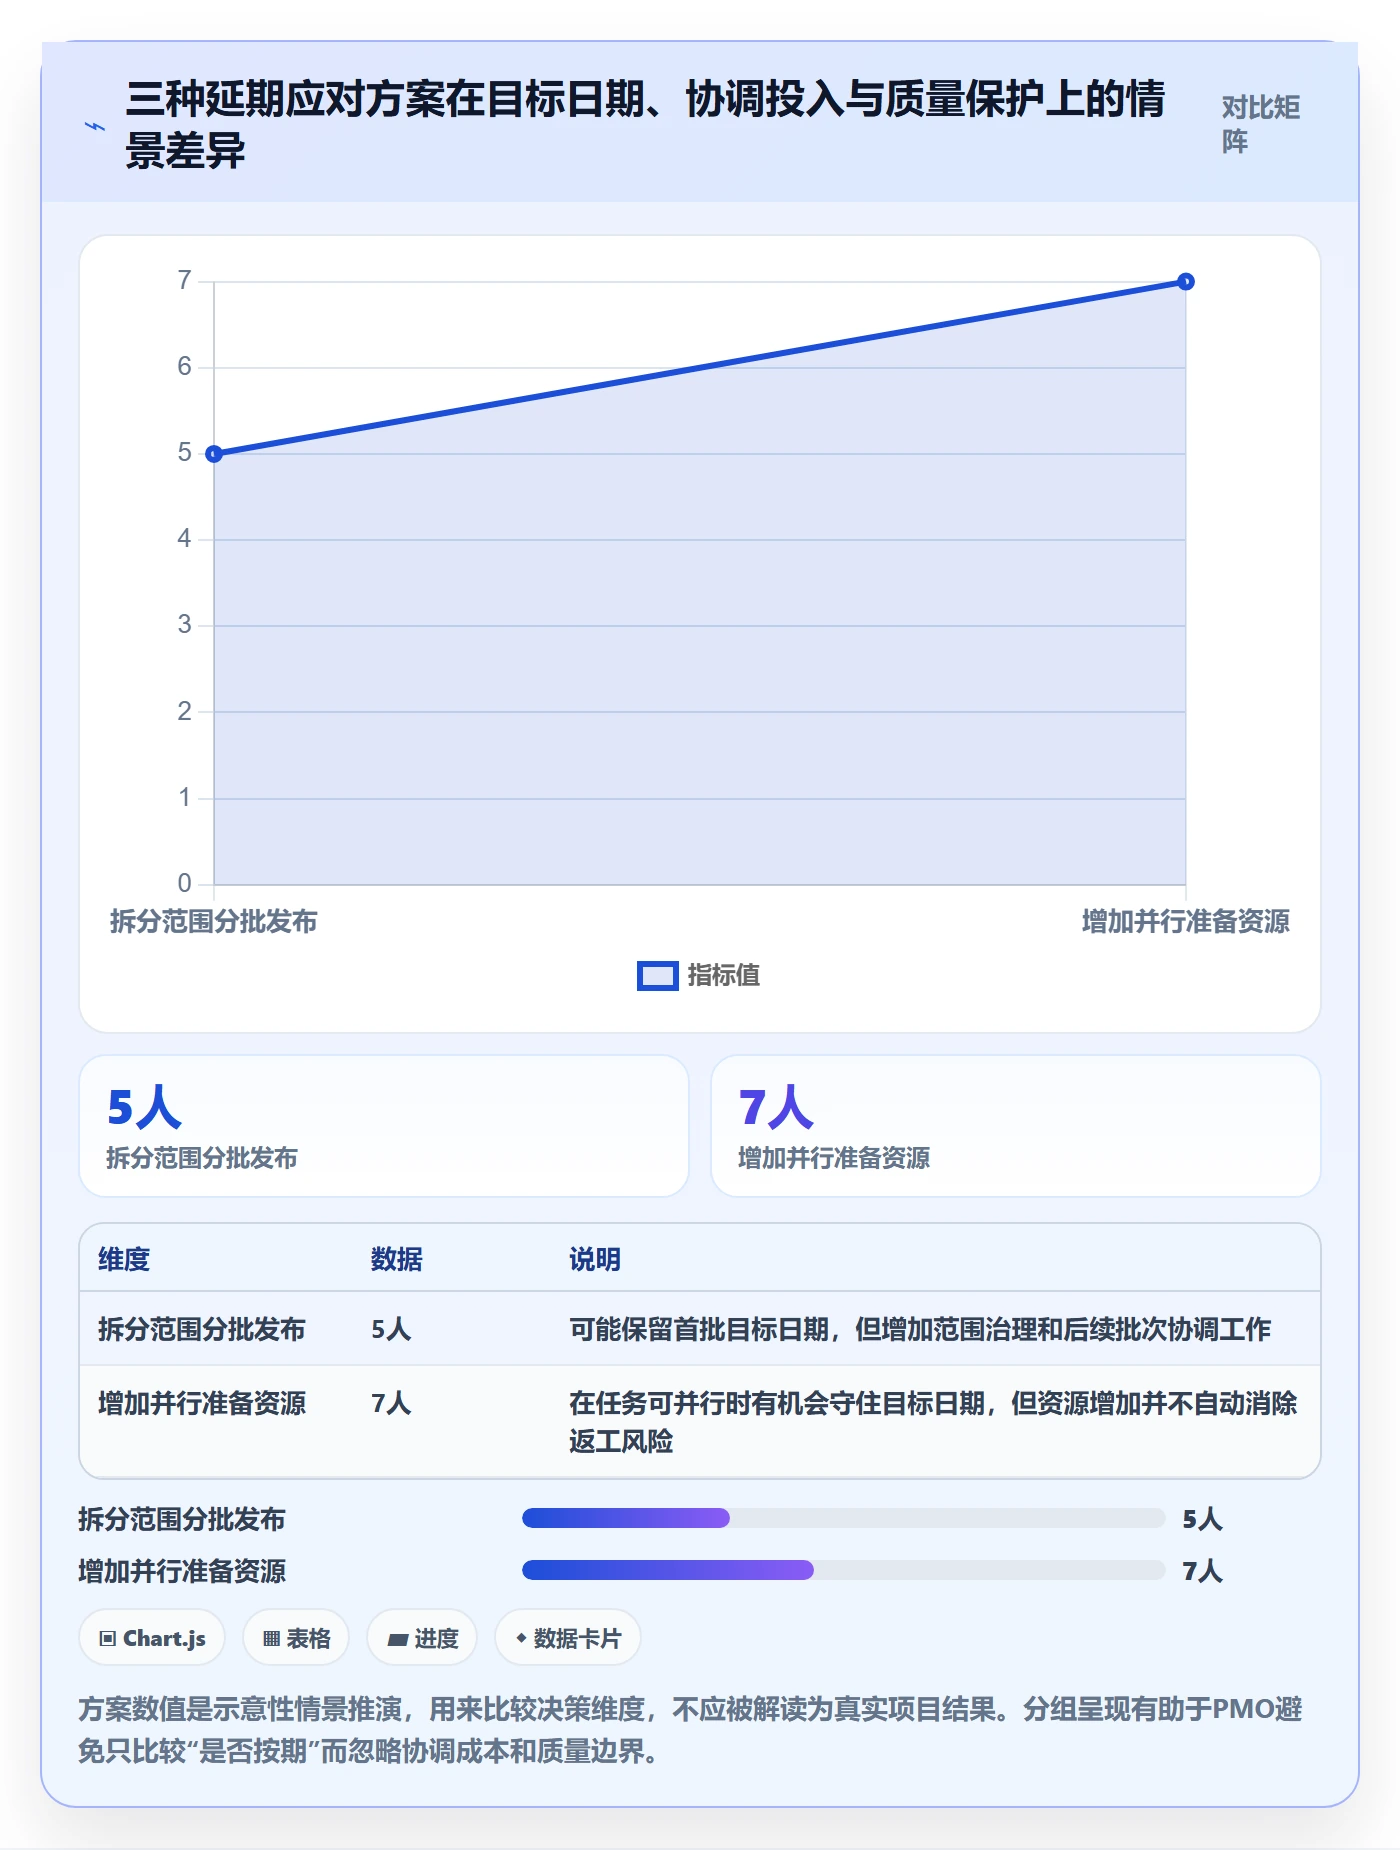Select the chart data point at value 5
This screenshot has height=1850, width=1400.
214,454
